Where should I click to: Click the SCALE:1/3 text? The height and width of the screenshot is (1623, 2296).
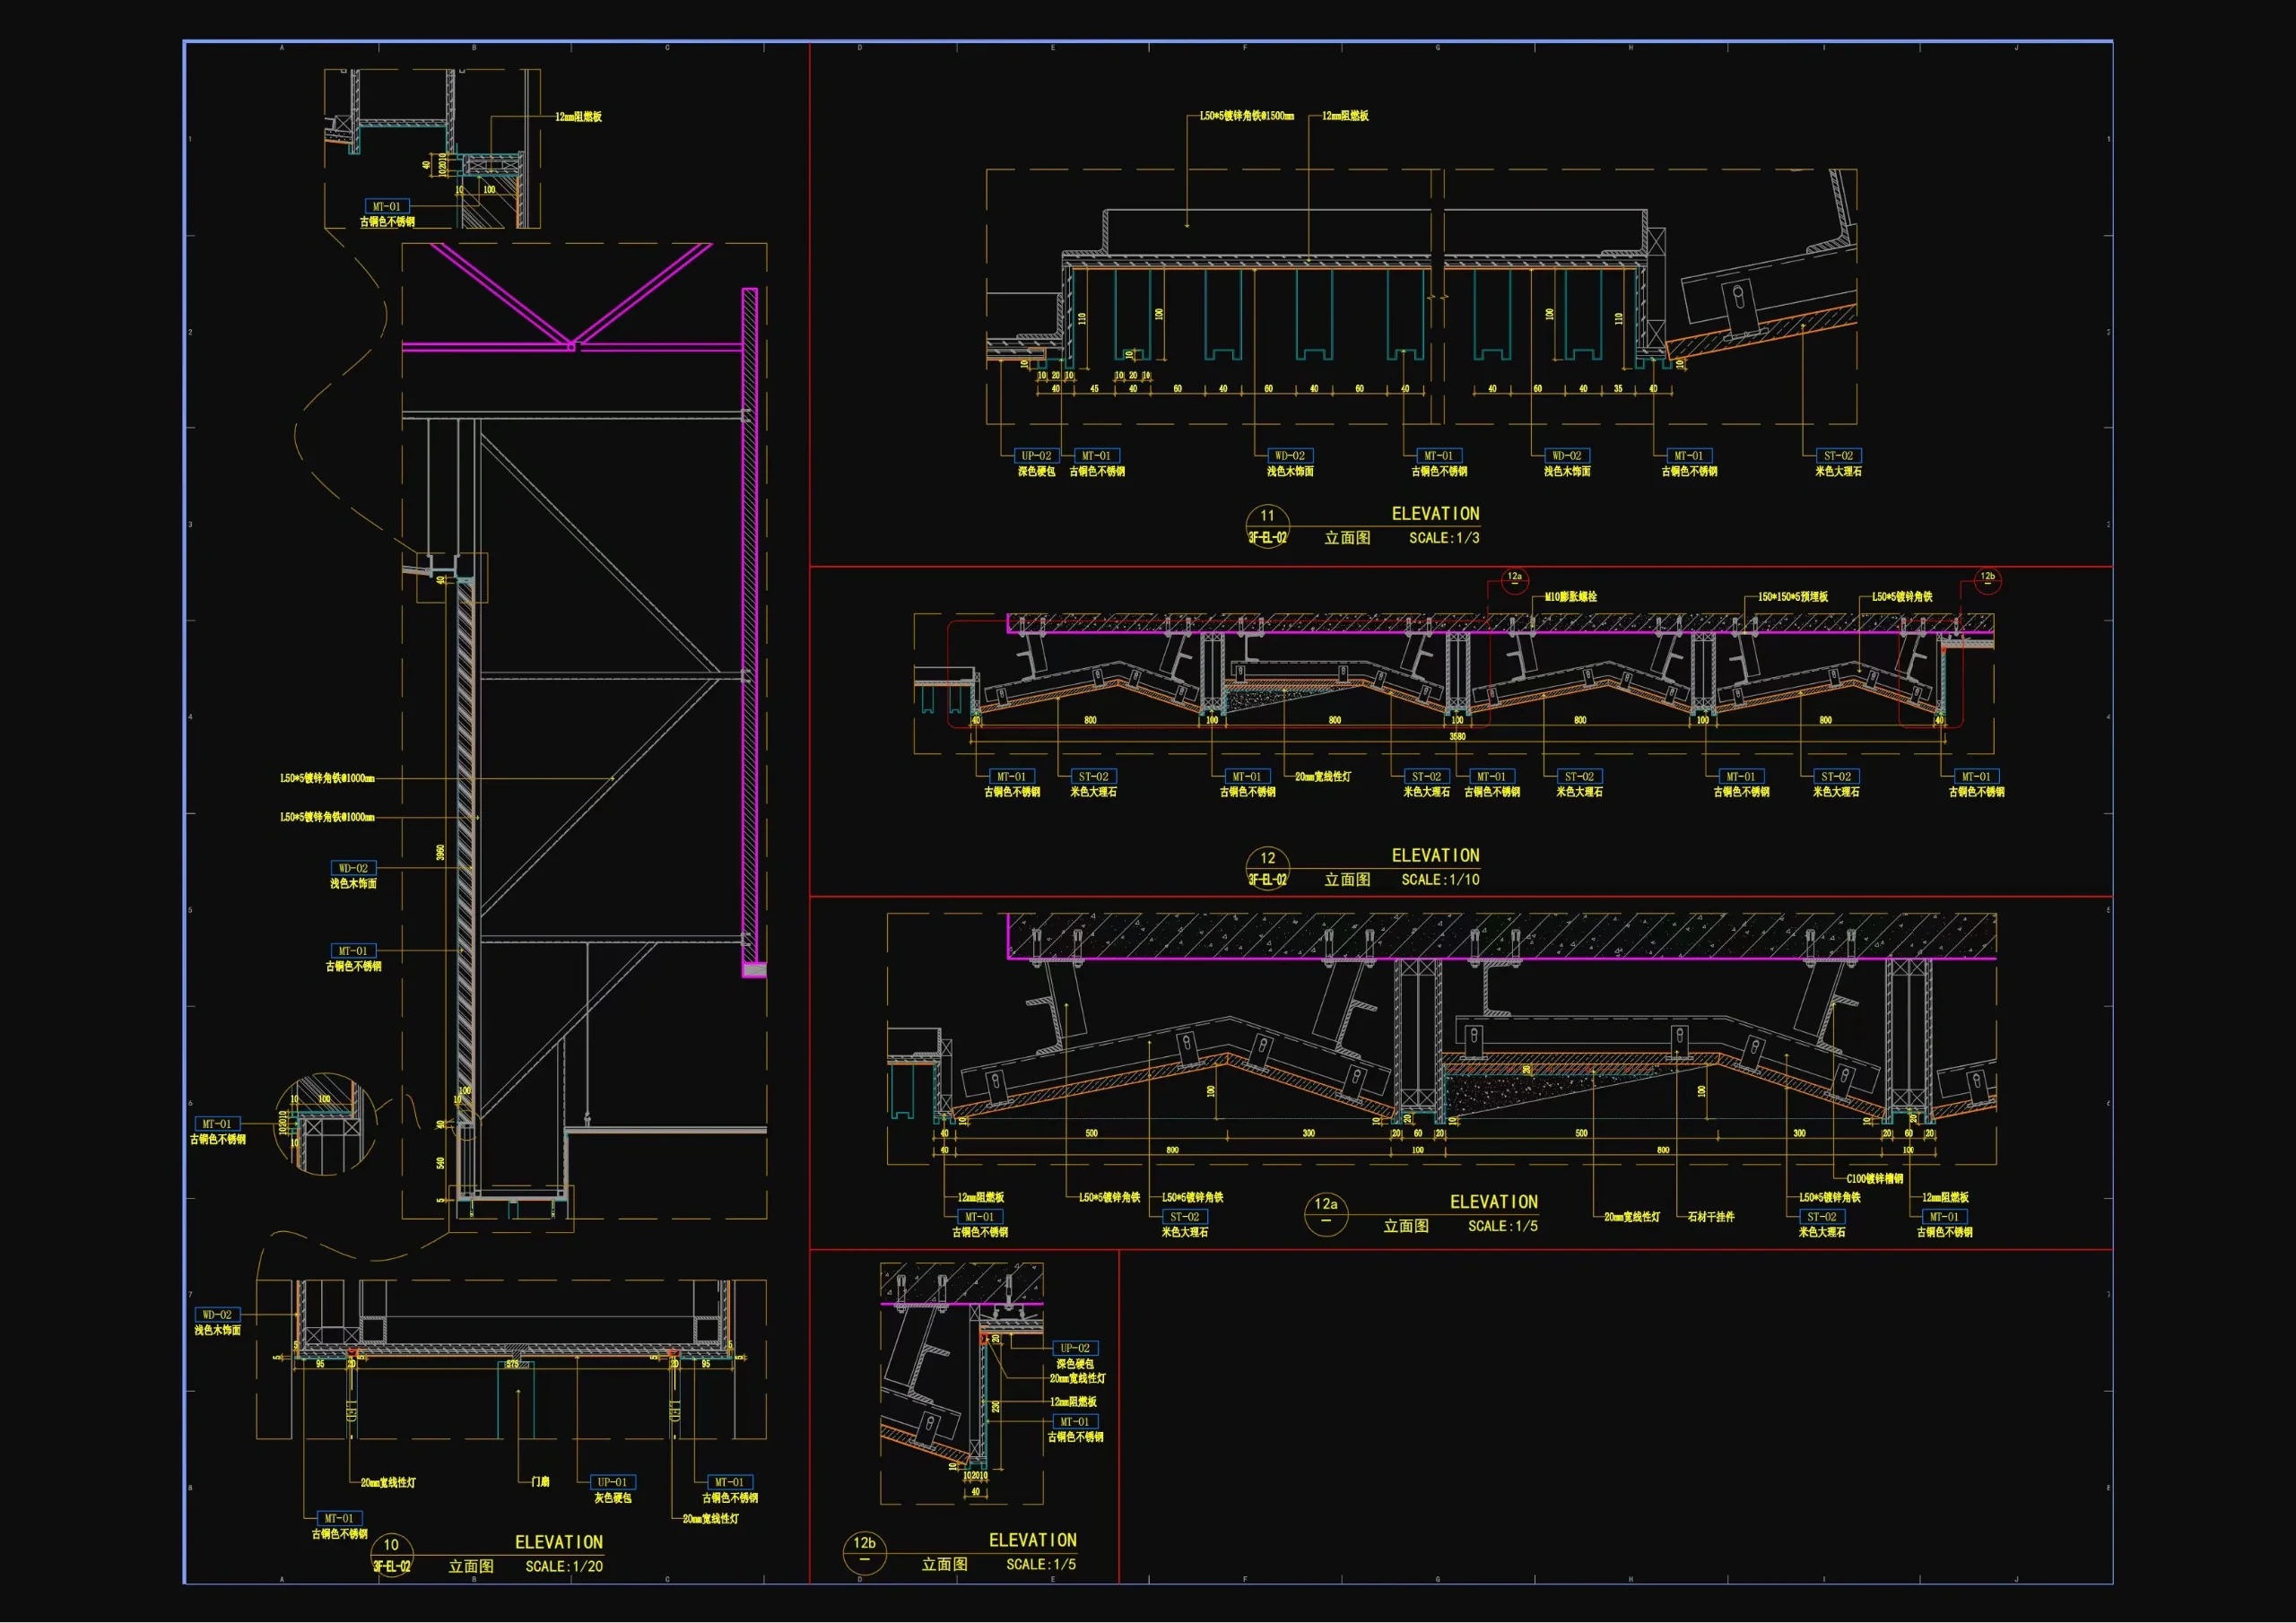click(x=1443, y=538)
